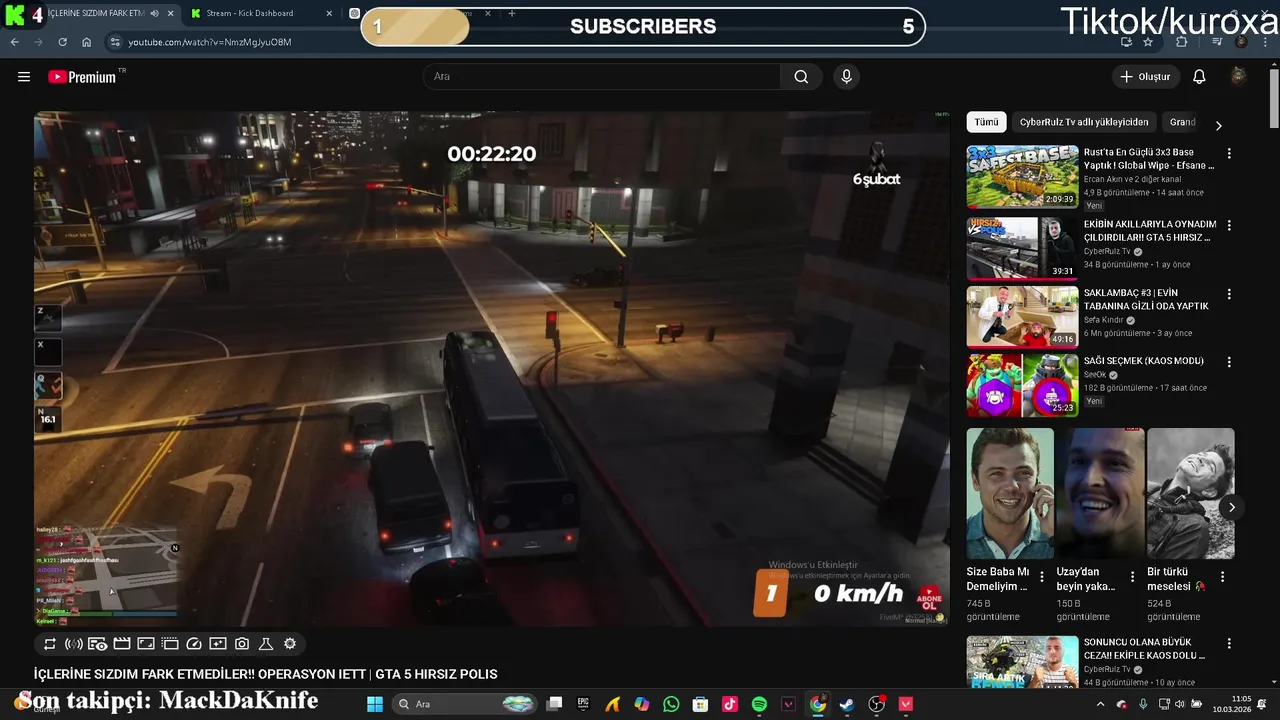Show the next shorts with the shelf arrow
Viewport: 1280px width, 720px height.
(x=1231, y=507)
